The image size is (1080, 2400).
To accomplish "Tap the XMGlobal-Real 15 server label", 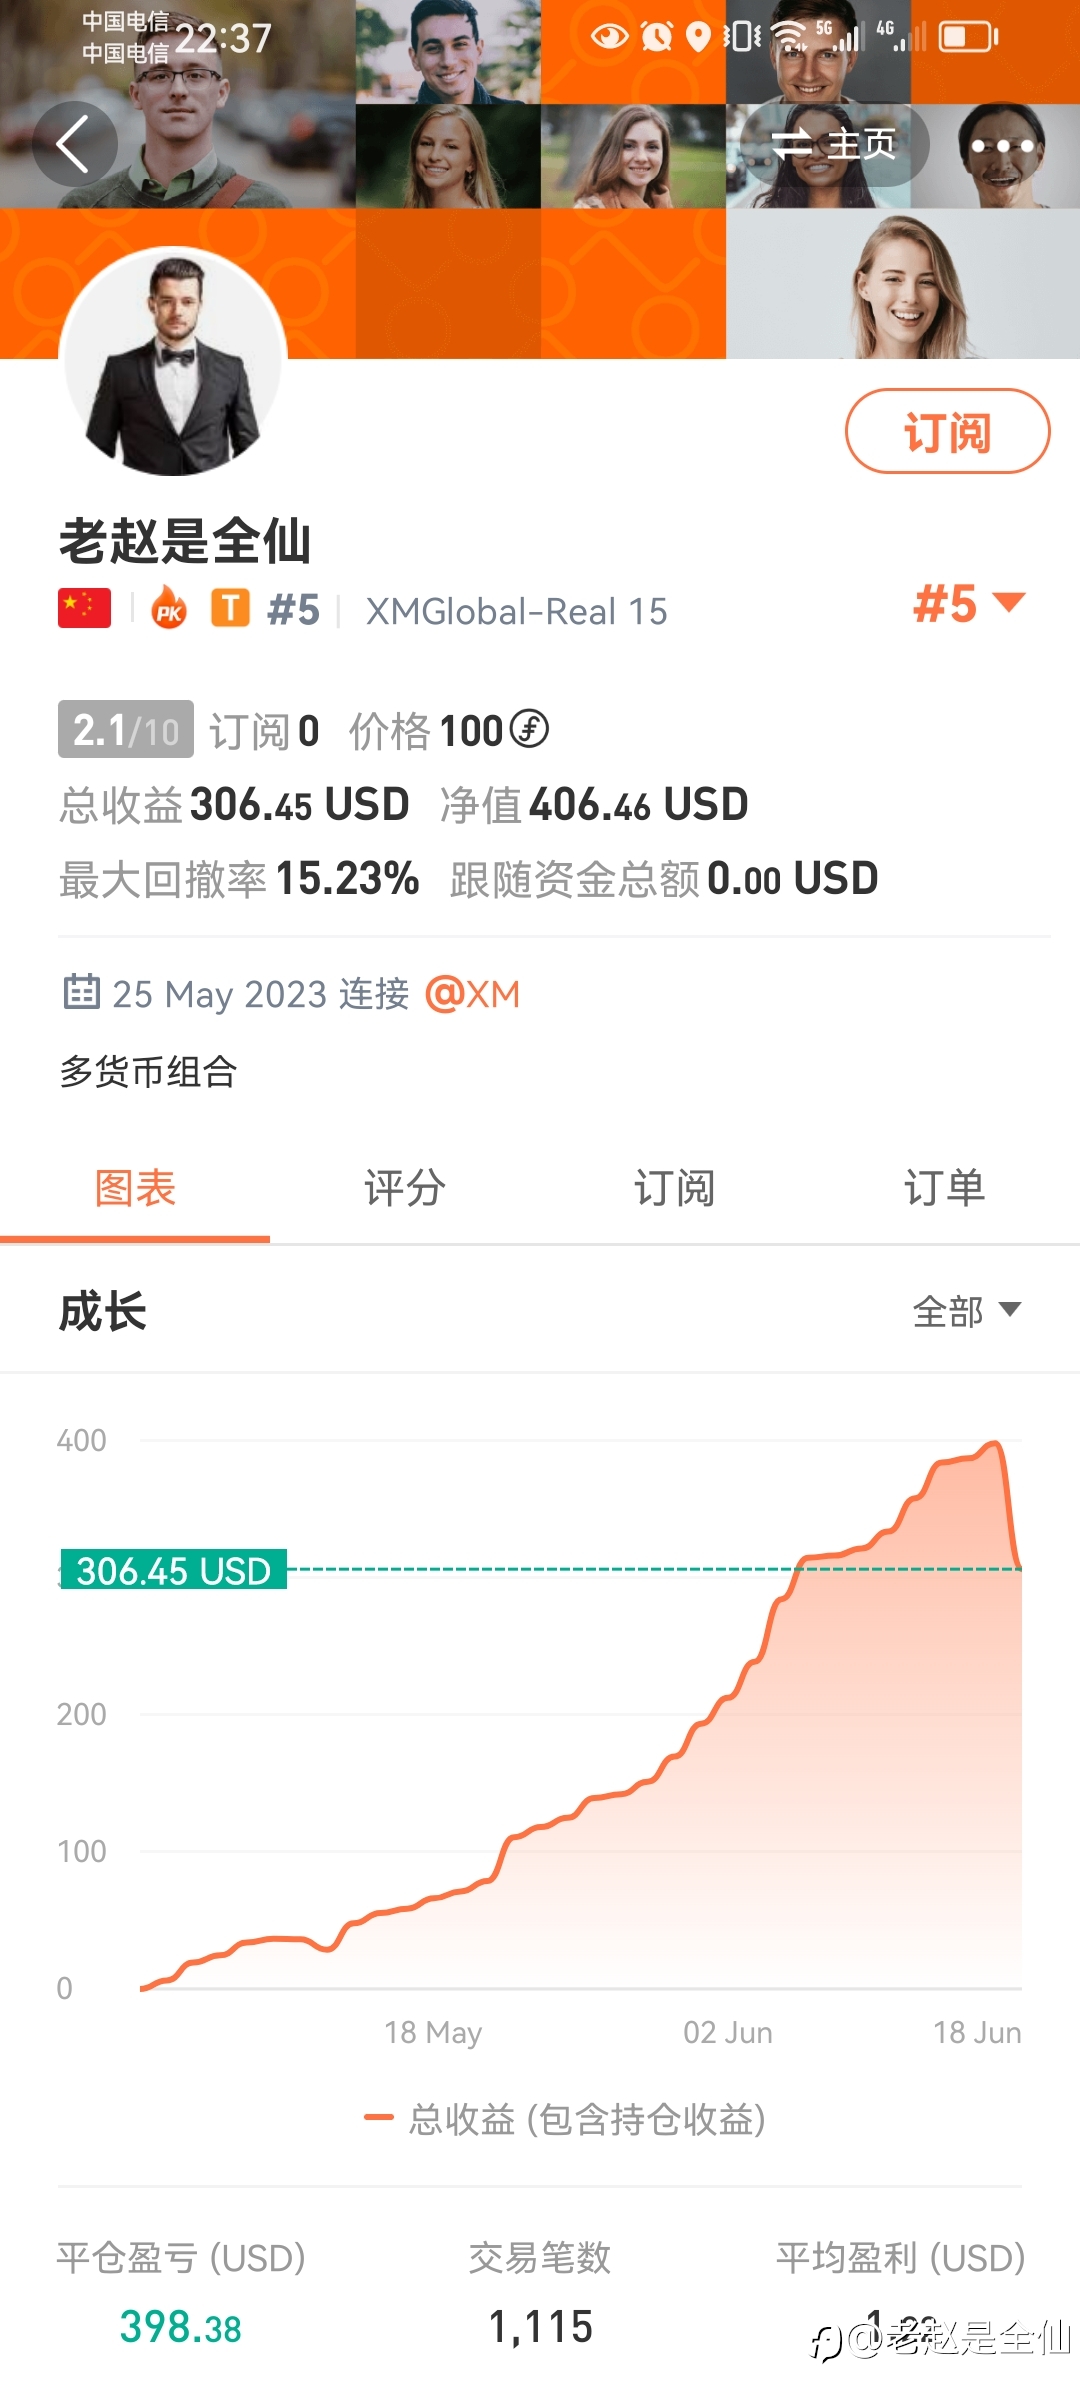I will [x=517, y=612].
